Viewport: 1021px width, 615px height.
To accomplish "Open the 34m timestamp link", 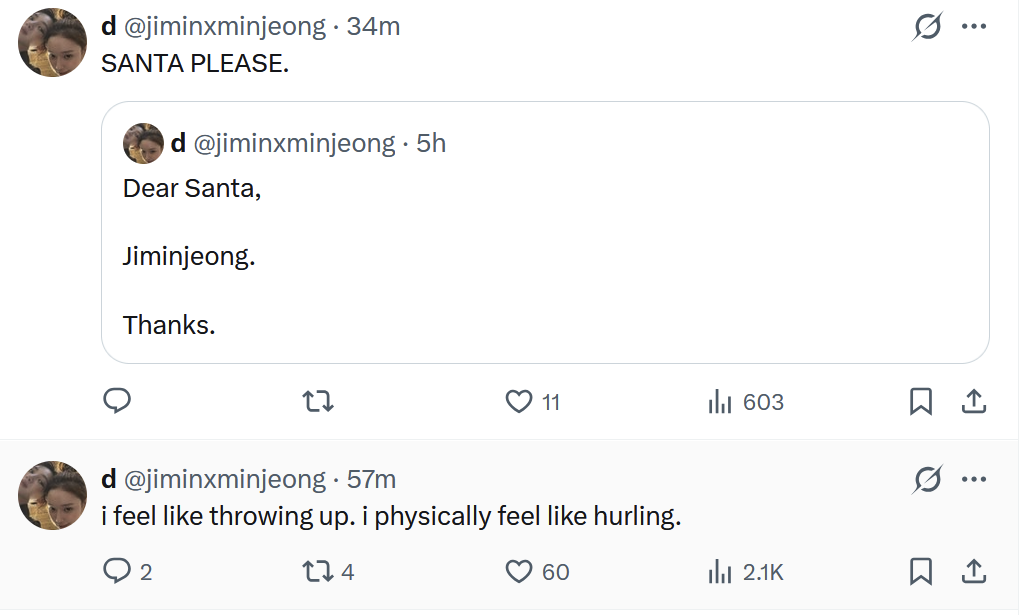I will [x=373, y=27].
